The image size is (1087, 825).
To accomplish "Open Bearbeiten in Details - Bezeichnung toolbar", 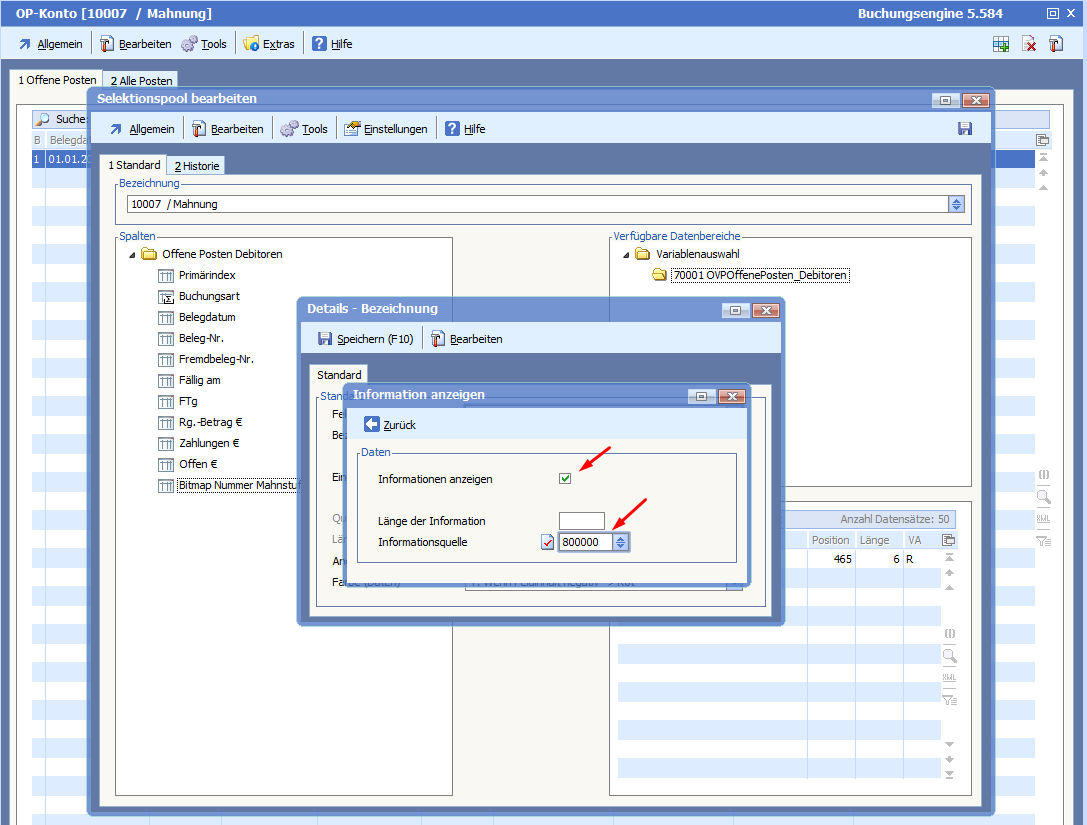I will (x=467, y=339).
